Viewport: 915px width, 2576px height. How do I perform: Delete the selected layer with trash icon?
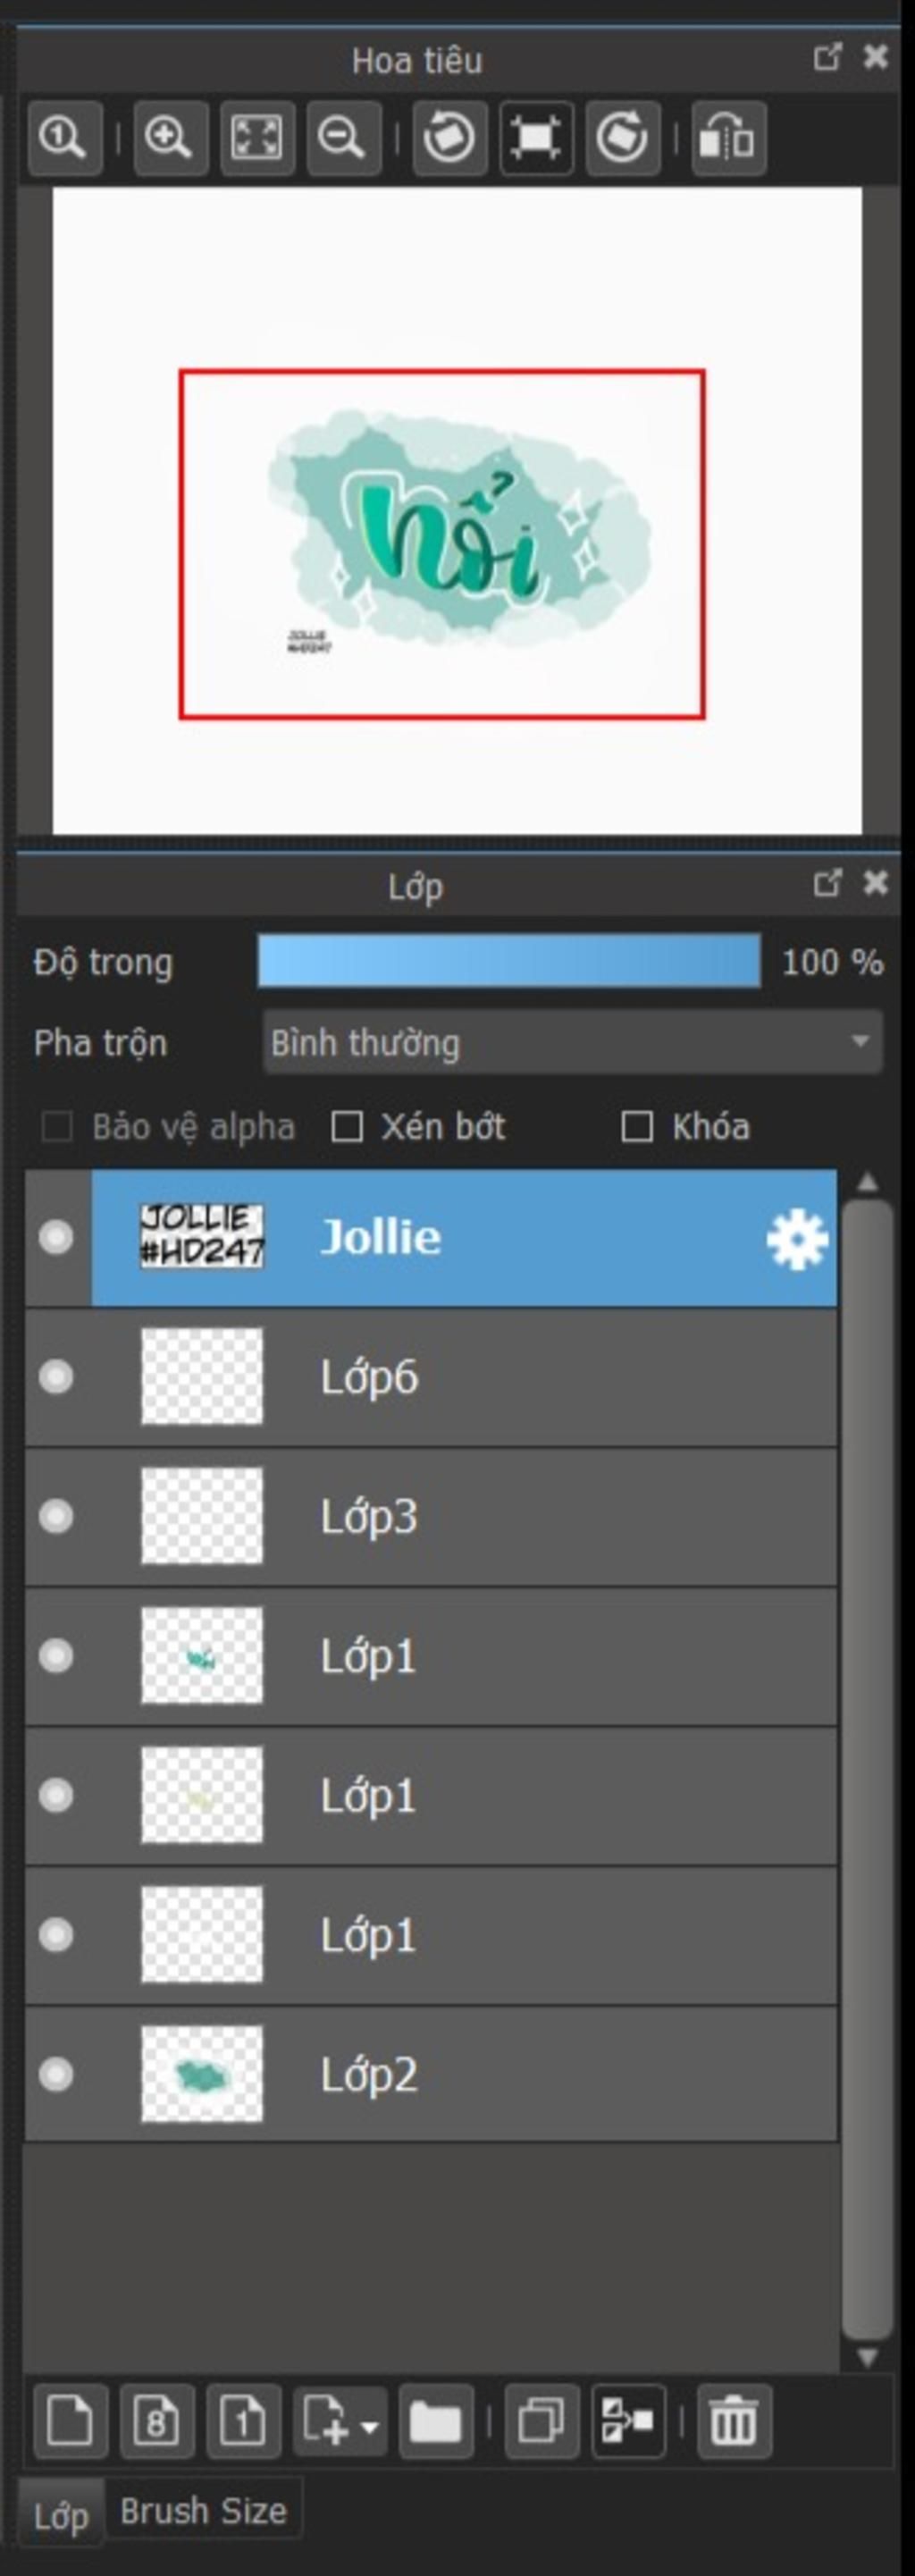pyautogui.click(x=734, y=2422)
